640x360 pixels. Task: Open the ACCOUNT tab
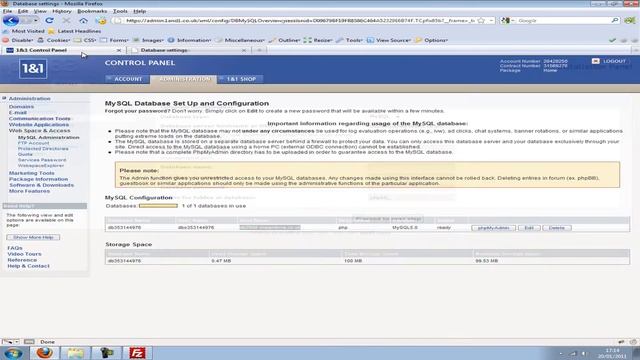coord(125,79)
